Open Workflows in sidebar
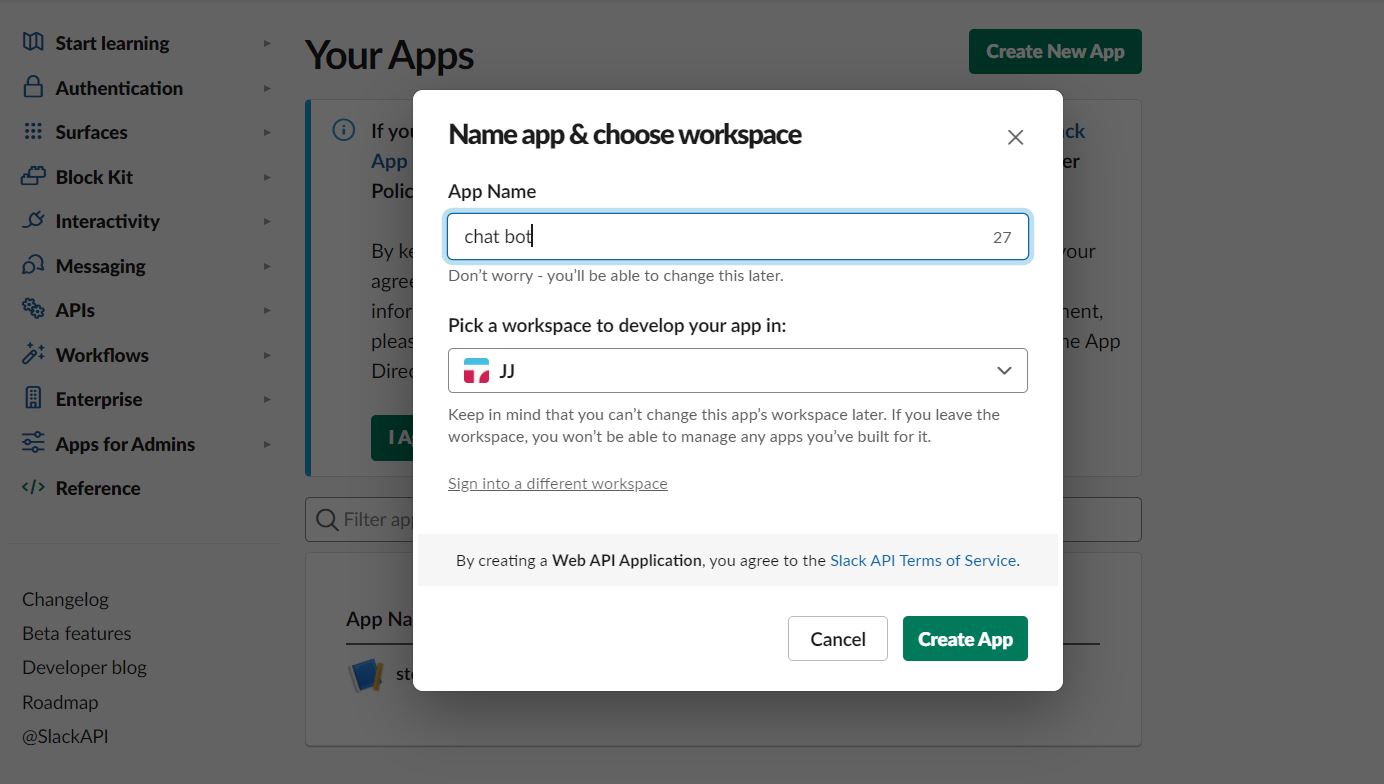The width and height of the screenshot is (1384, 784). pyautogui.click(x=102, y=355)
